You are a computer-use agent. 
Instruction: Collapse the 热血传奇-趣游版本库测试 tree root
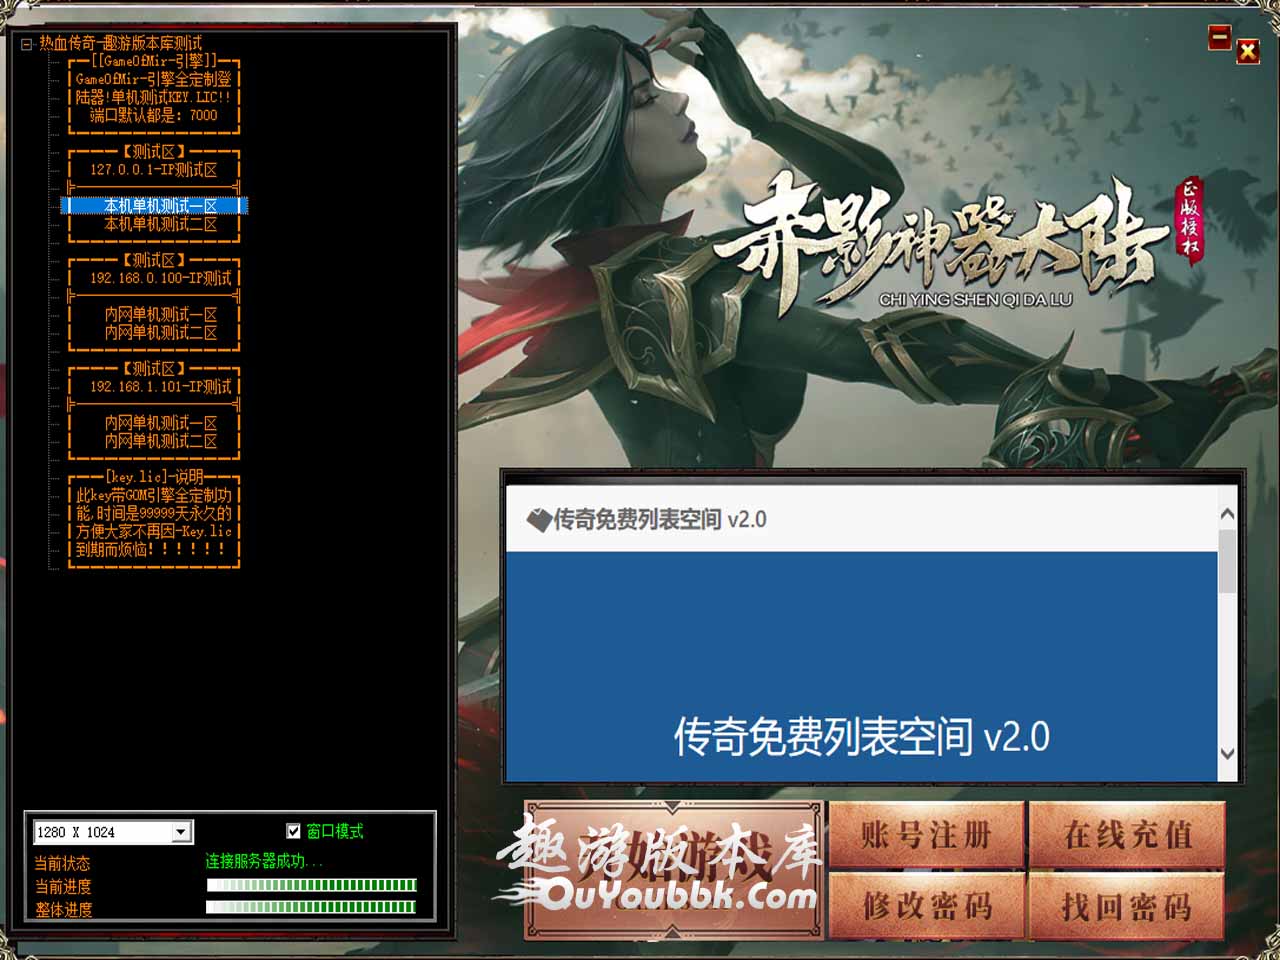27,44
